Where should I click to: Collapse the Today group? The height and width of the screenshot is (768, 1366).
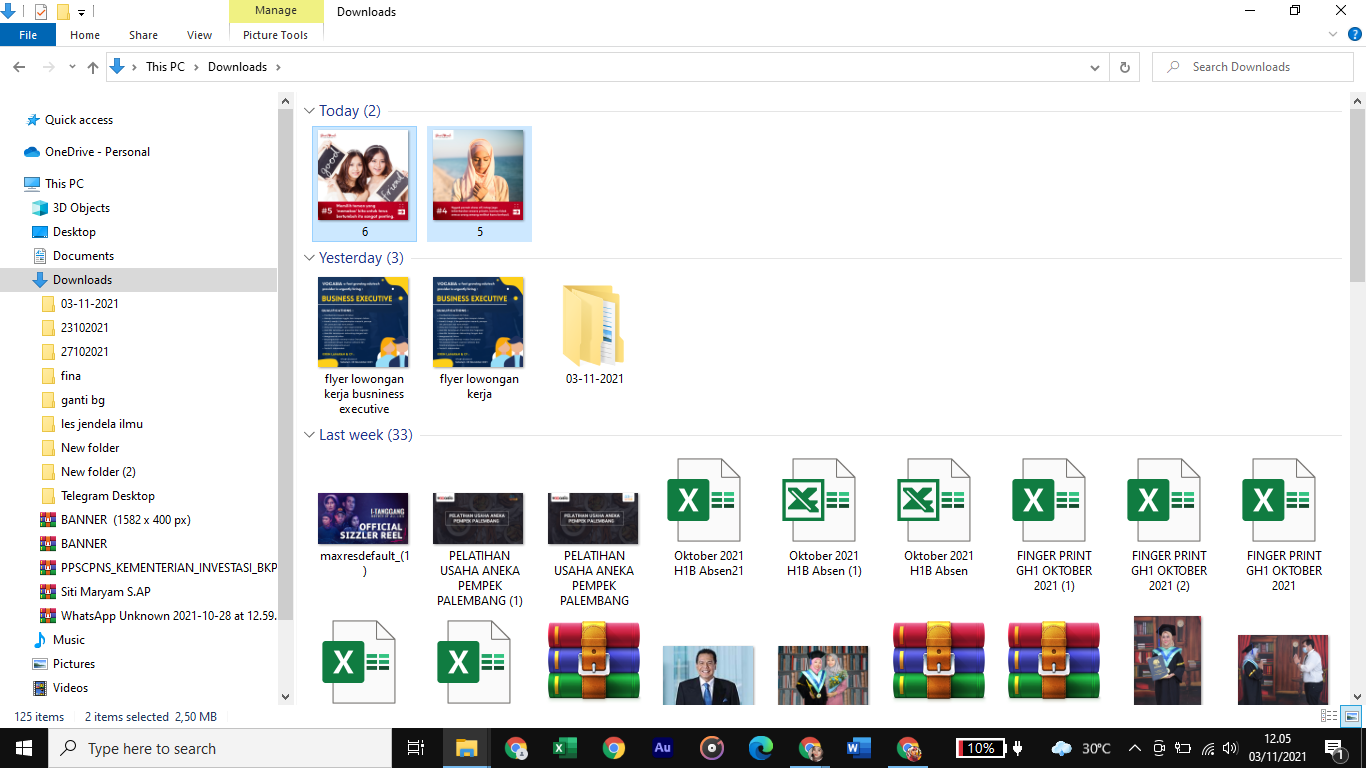[310, 111]
